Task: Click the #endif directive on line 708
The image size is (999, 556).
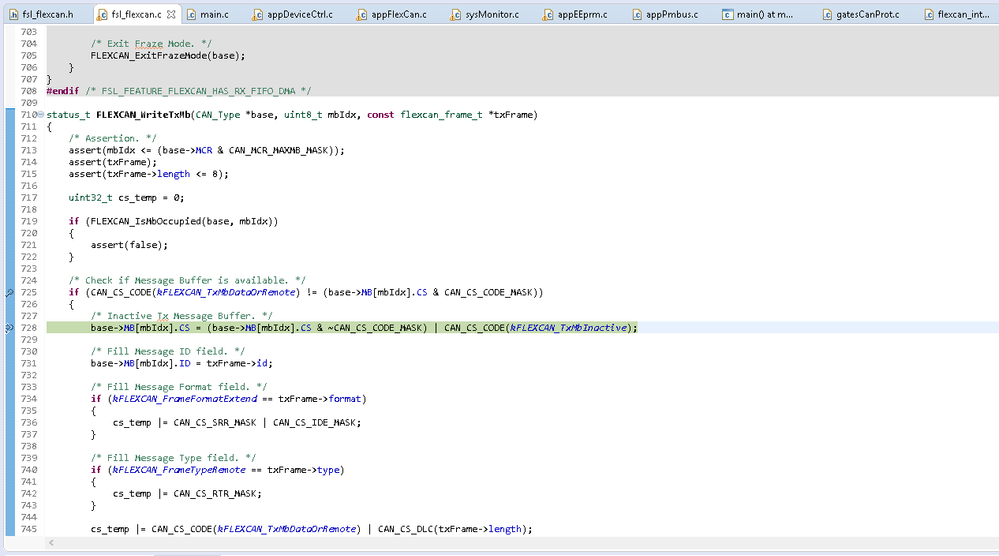Action: [x=62, y=91]
